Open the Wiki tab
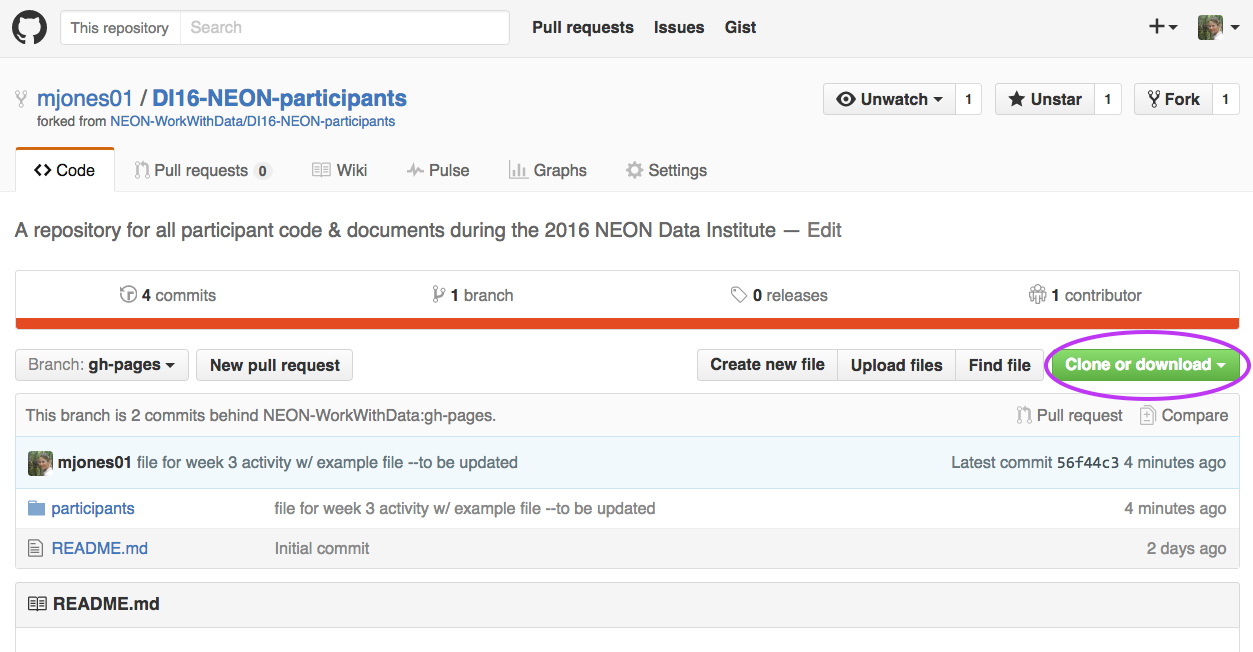Image resolution: width=1253 pixels, height=652 pixels. (340, 170)
